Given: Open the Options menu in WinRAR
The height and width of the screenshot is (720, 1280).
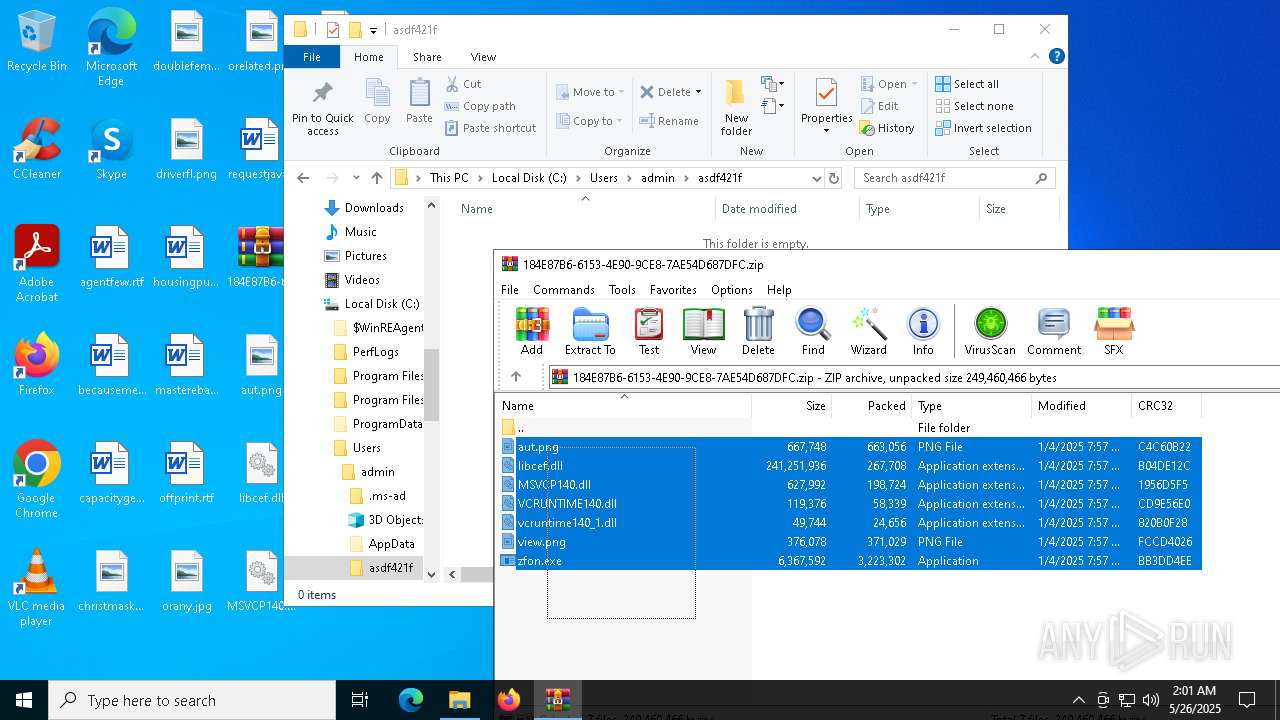Looking at the screenshot, I should click(x=732, y=290).
